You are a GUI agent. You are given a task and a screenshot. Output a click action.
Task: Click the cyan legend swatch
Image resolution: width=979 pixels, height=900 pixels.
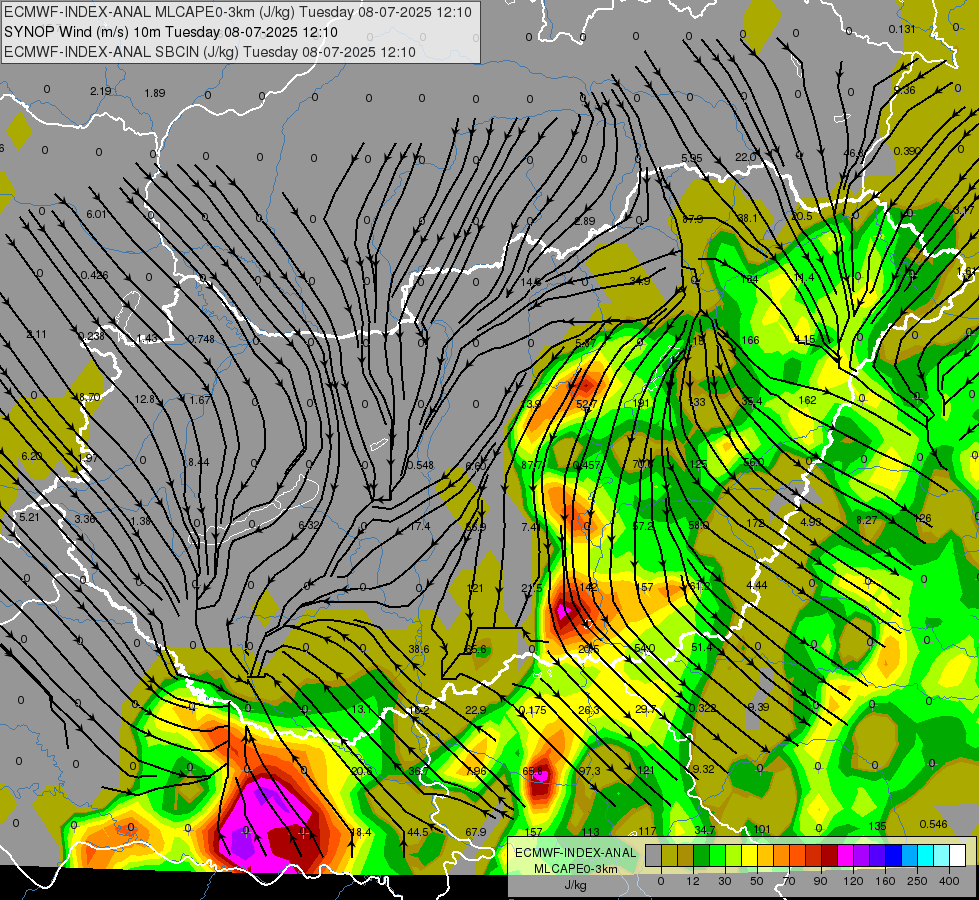tap(927, 855)
